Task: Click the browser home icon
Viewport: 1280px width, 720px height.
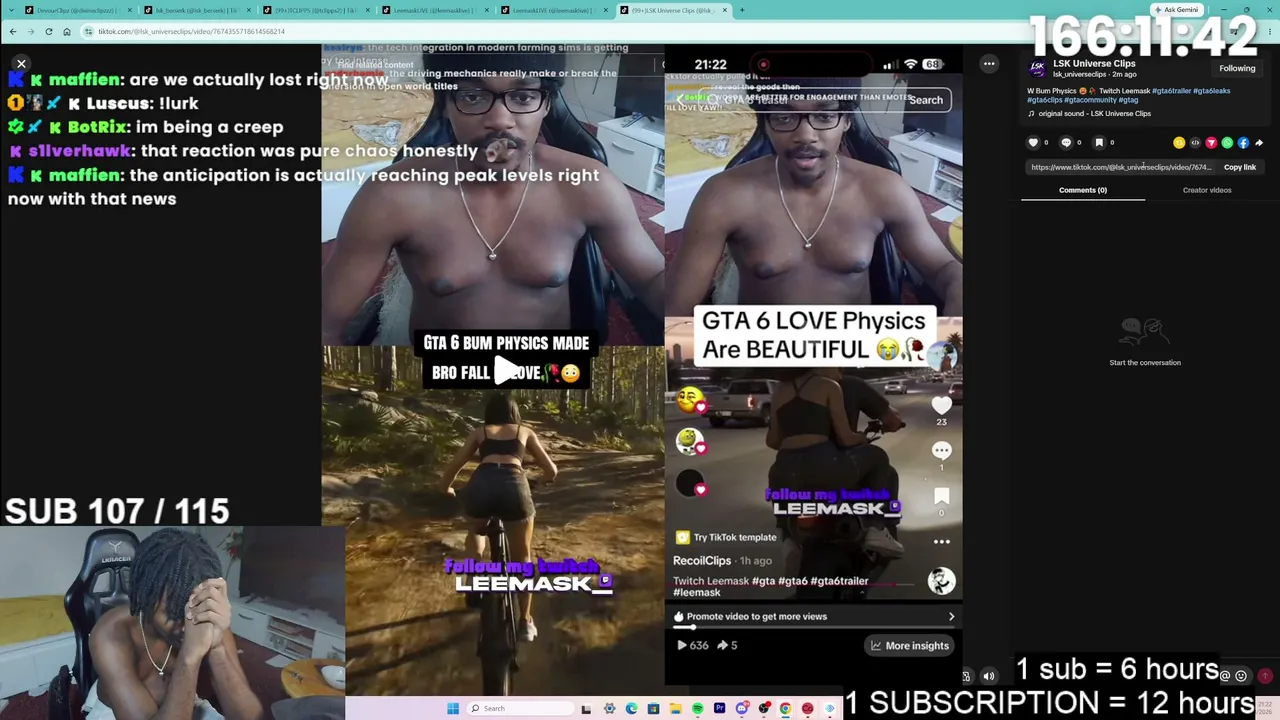Action: [x=67, y=31]
